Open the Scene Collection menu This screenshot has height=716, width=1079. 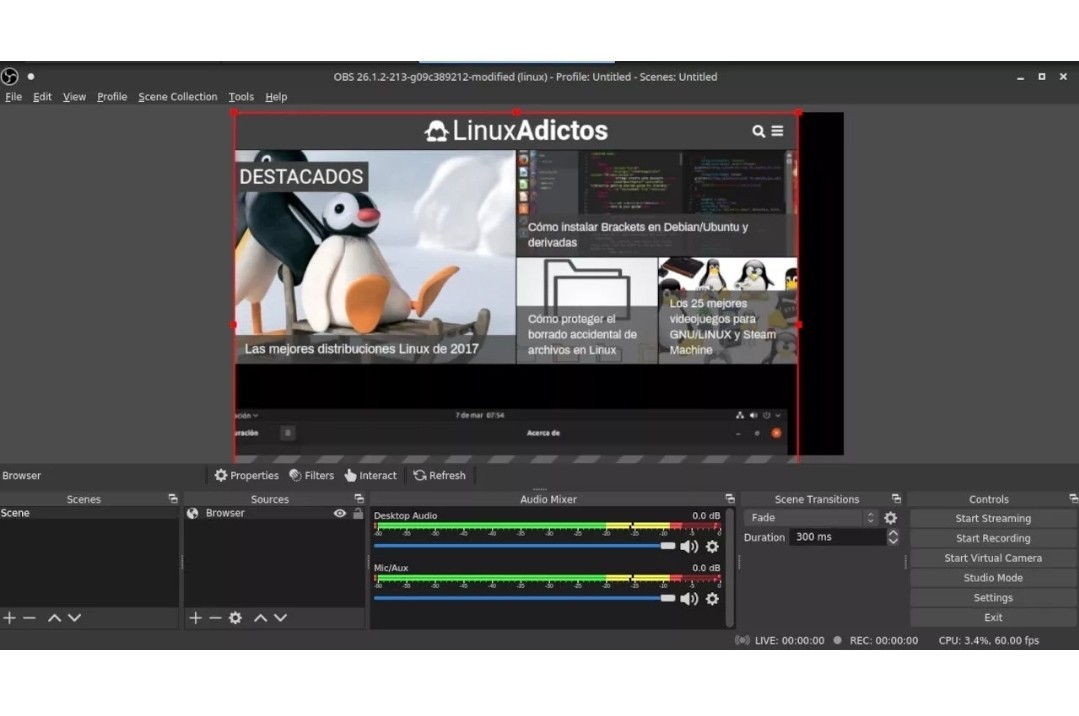click(x=178, y=96)
